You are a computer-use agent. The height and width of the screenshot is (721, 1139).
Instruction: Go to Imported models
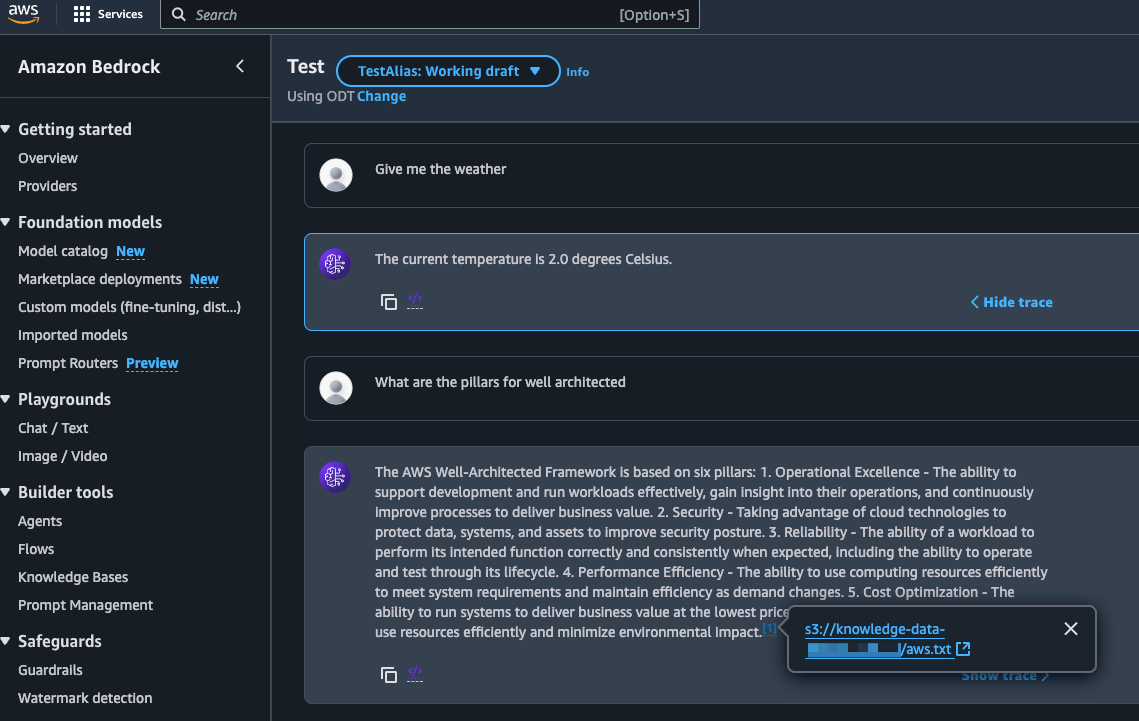[x=73, y=335]
